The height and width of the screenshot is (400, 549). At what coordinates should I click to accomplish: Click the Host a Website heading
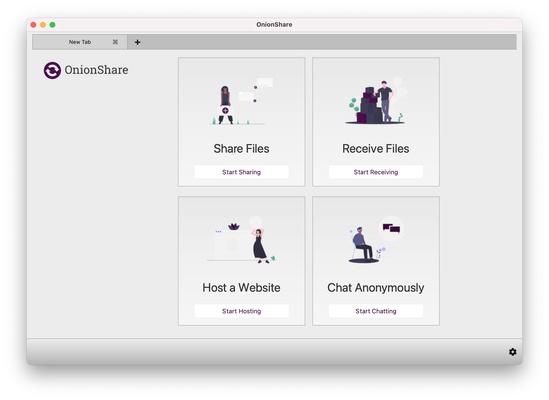(x=241, y=288)
